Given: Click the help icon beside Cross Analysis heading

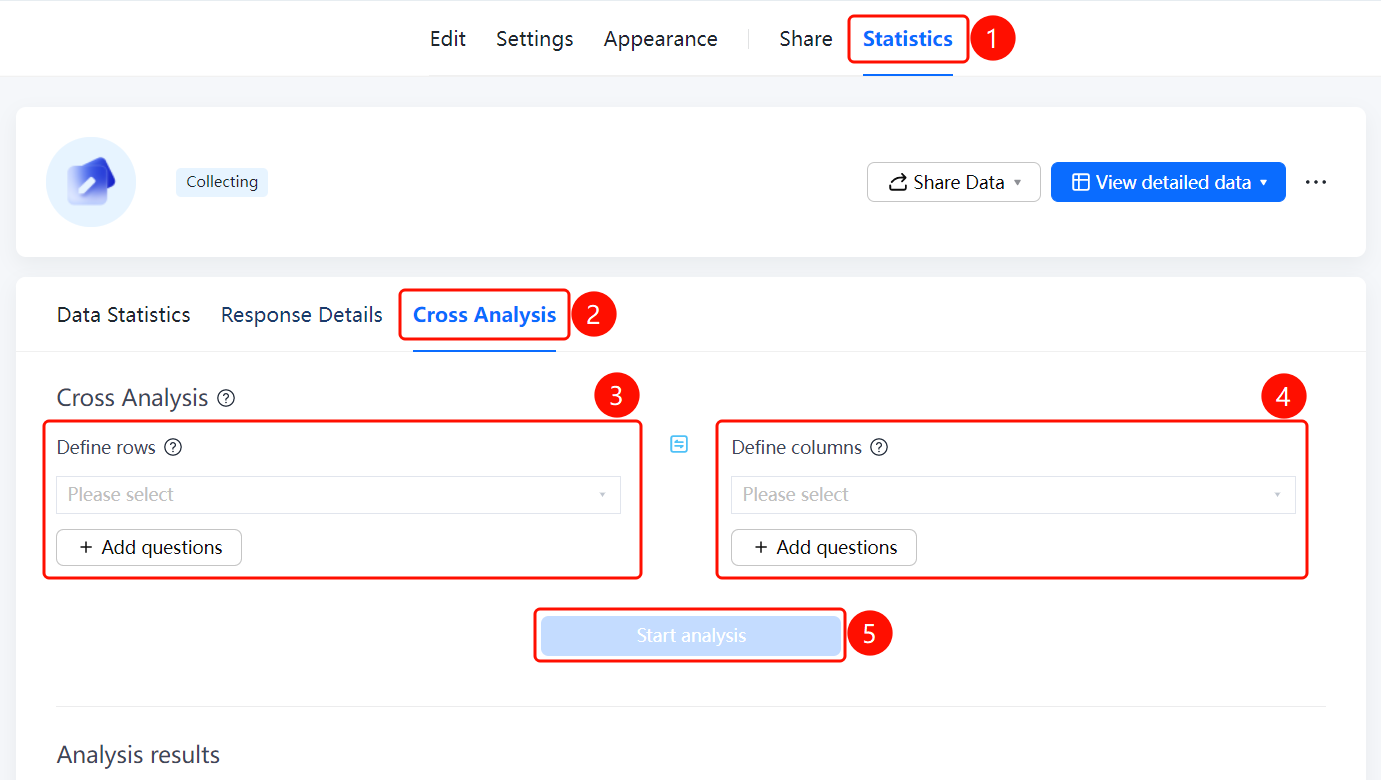Looking at the screenshot, I should (226, 398).
